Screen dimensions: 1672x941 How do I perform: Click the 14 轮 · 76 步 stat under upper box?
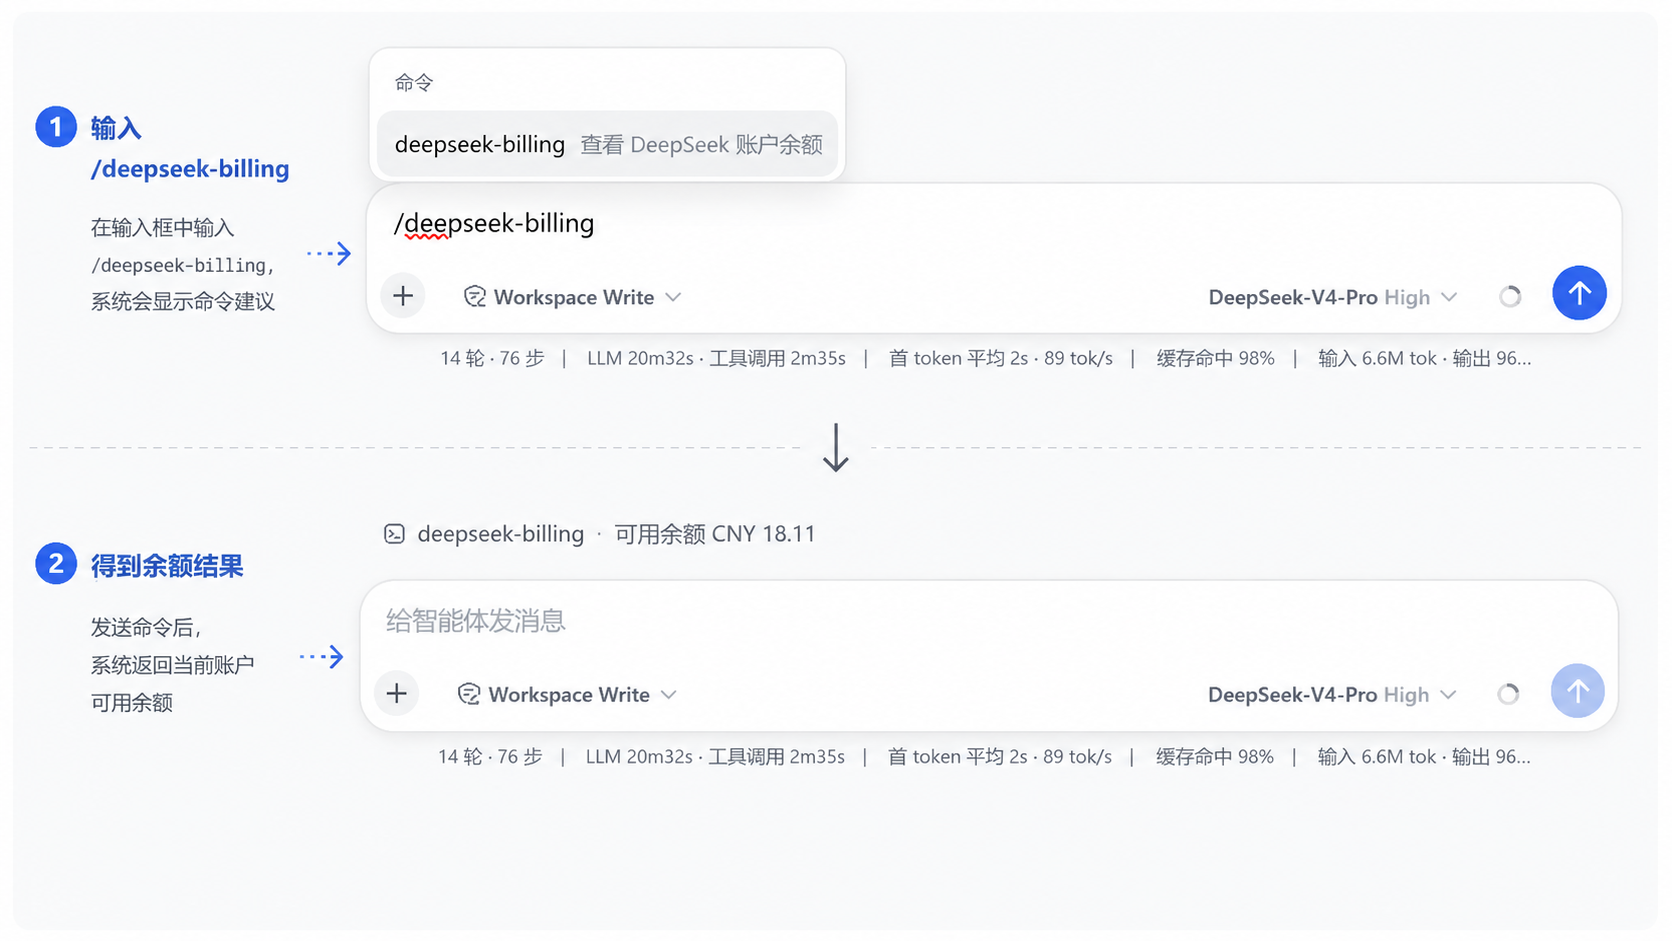[x=492, y=358]
